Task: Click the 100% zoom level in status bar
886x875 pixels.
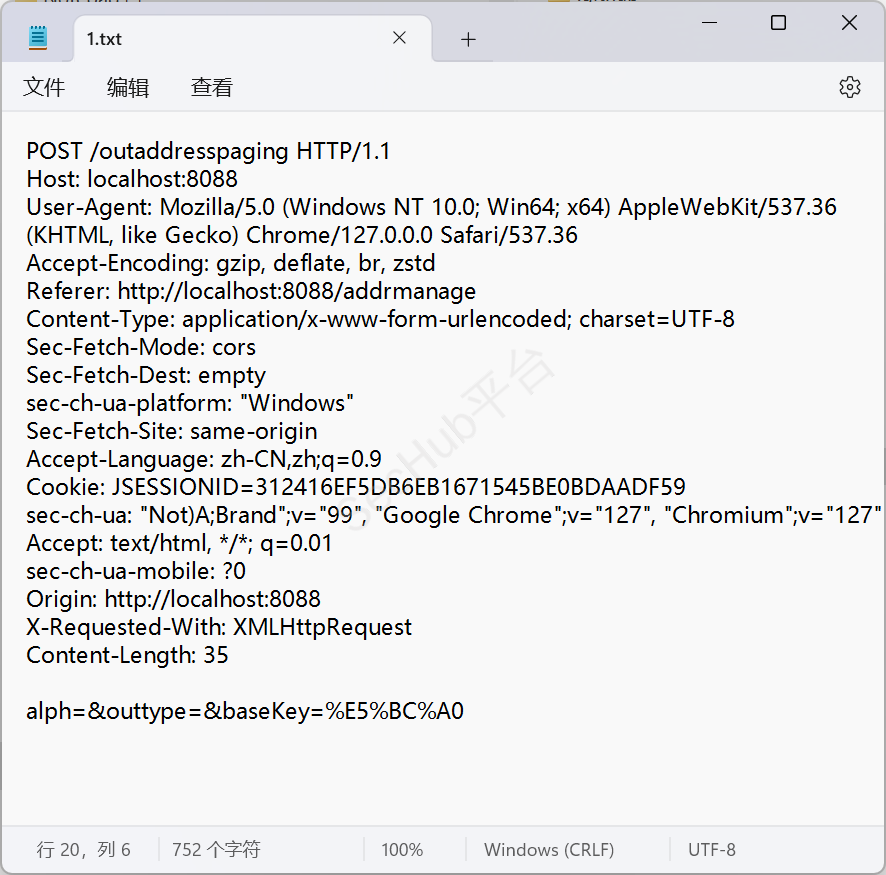Action: pos(402,850)
